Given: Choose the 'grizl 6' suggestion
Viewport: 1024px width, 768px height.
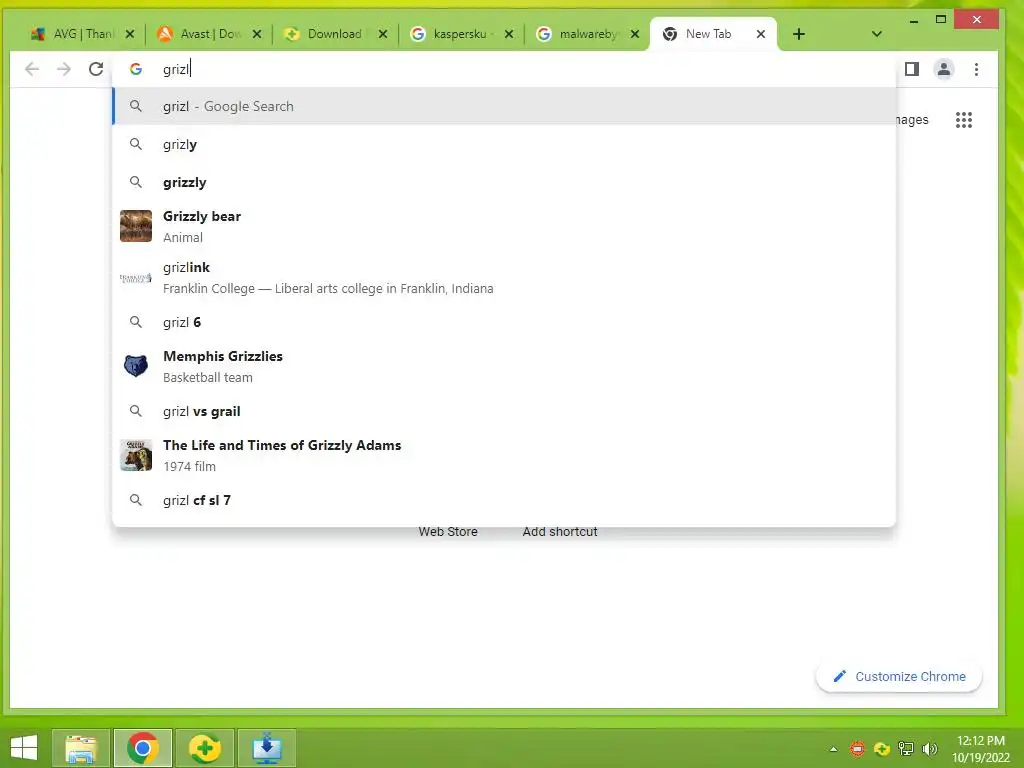Looking at the screenshot, I should point(504,322).
